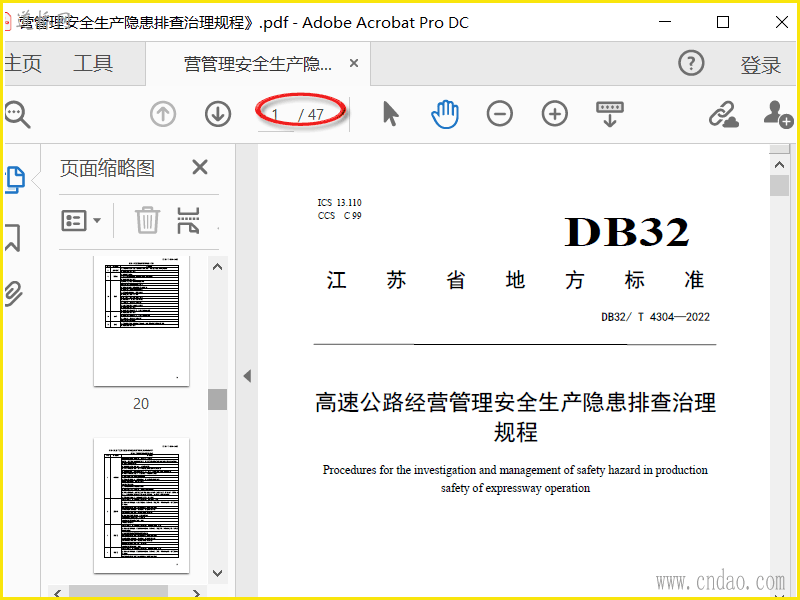
Task: Click the document scroll-up arrow
Action: (779, 165)
